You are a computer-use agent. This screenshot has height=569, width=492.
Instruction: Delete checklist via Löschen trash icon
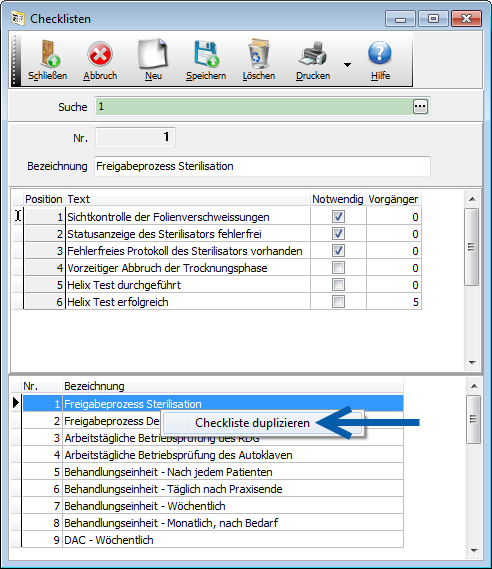coord(259,54)
